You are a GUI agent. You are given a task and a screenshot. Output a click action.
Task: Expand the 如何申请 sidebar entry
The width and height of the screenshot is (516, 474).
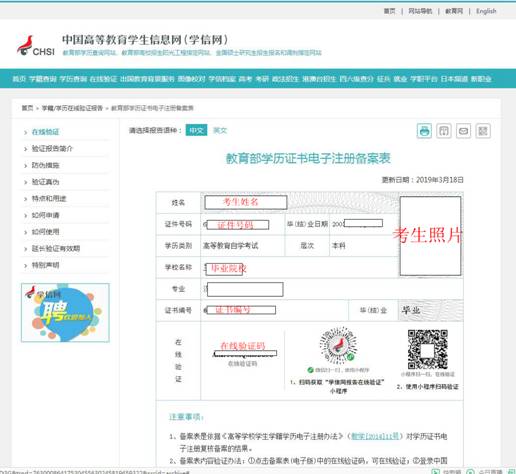[x=45, y=215]
